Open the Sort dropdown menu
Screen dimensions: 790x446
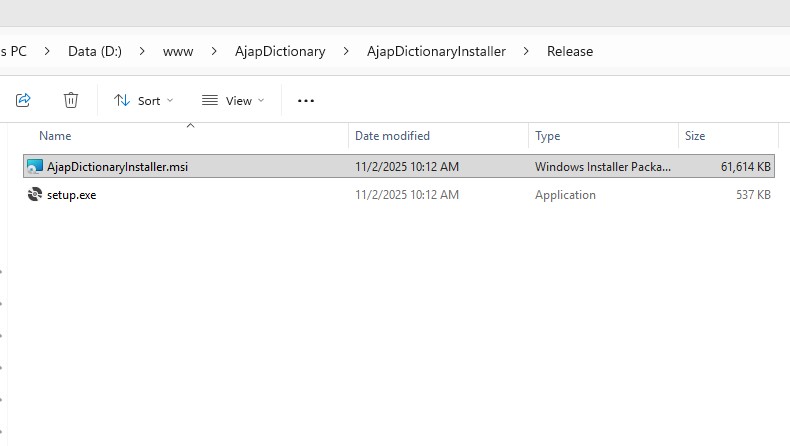(144, 100)
